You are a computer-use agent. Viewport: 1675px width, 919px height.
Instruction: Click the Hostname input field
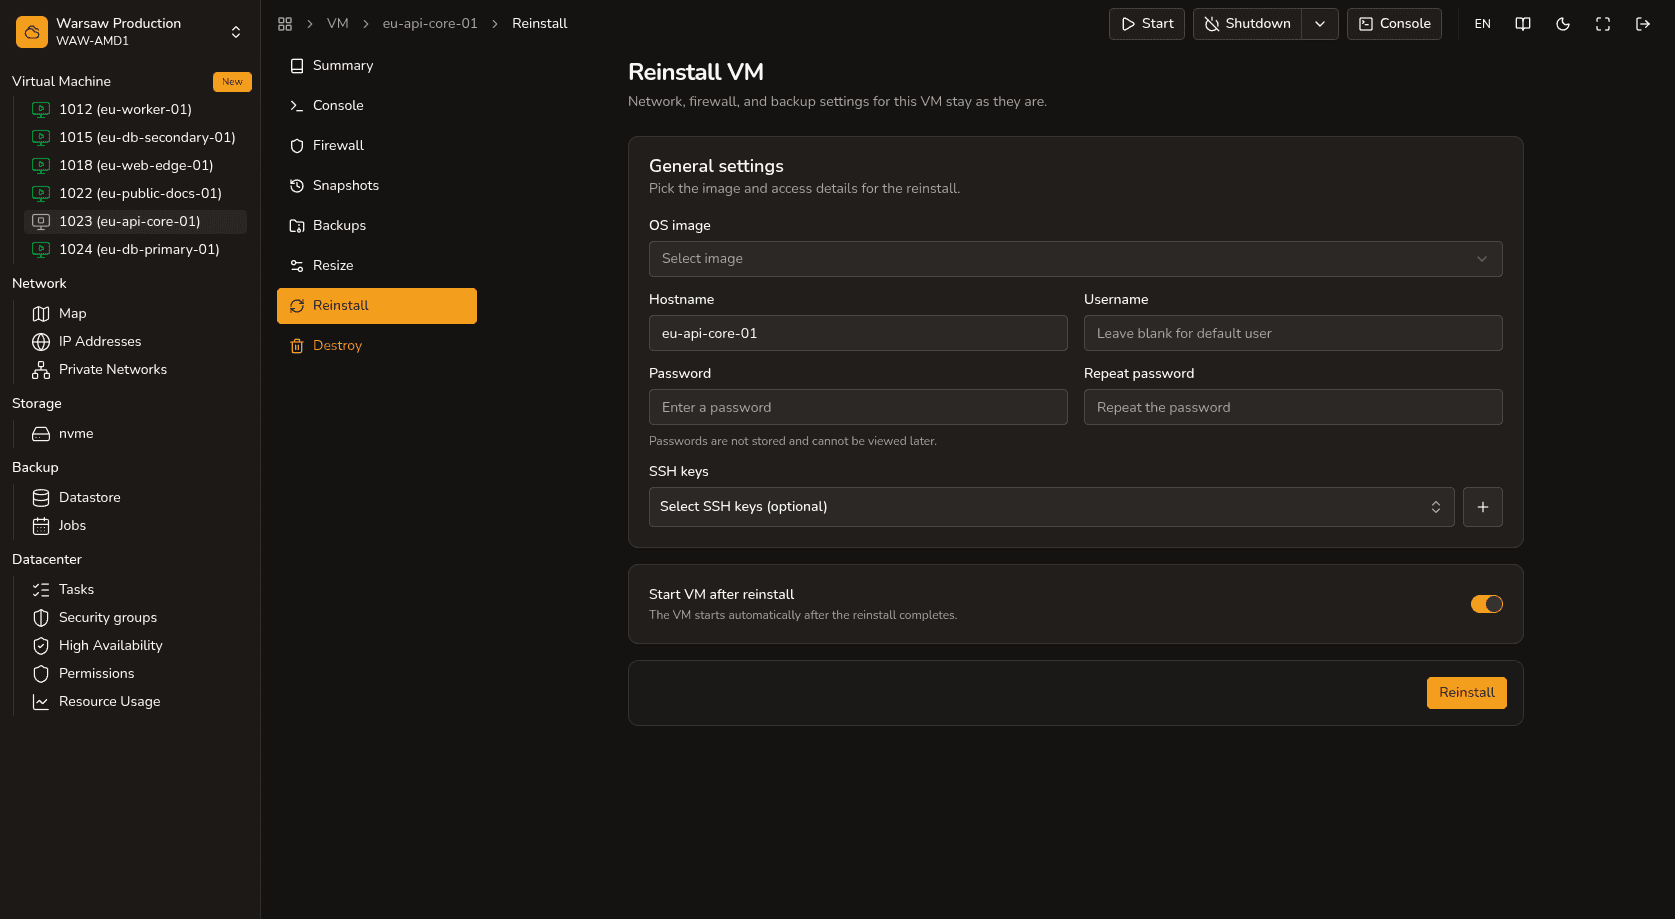click(858, 333)
